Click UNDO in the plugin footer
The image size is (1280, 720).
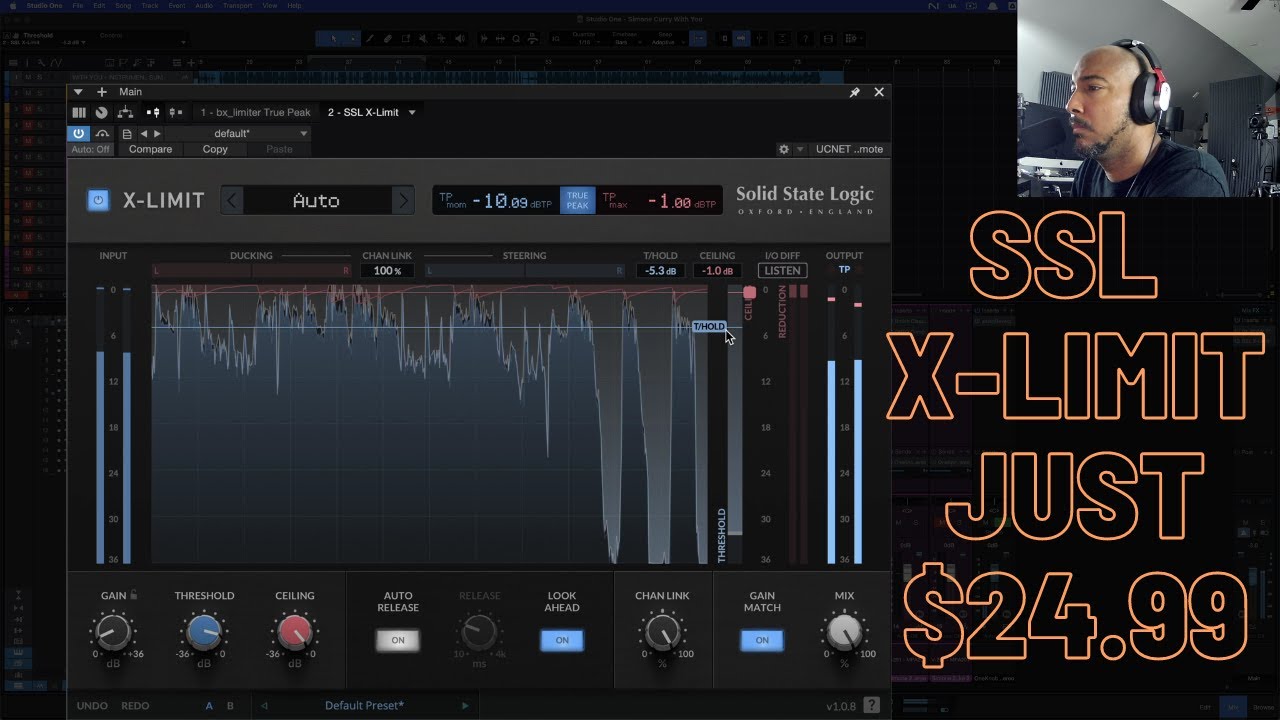pyautogui.click(x=92, y=706)
